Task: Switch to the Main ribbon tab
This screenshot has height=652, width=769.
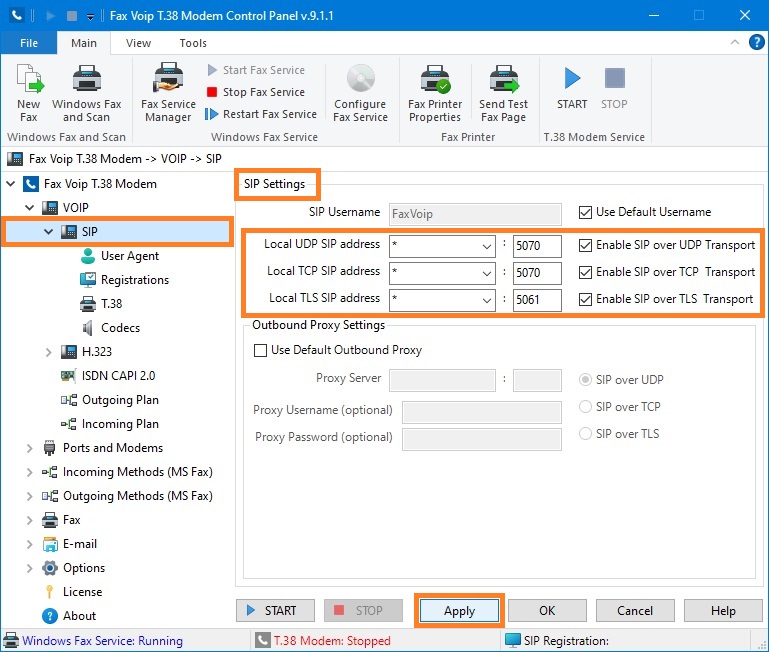Action: tap(84, 43)
